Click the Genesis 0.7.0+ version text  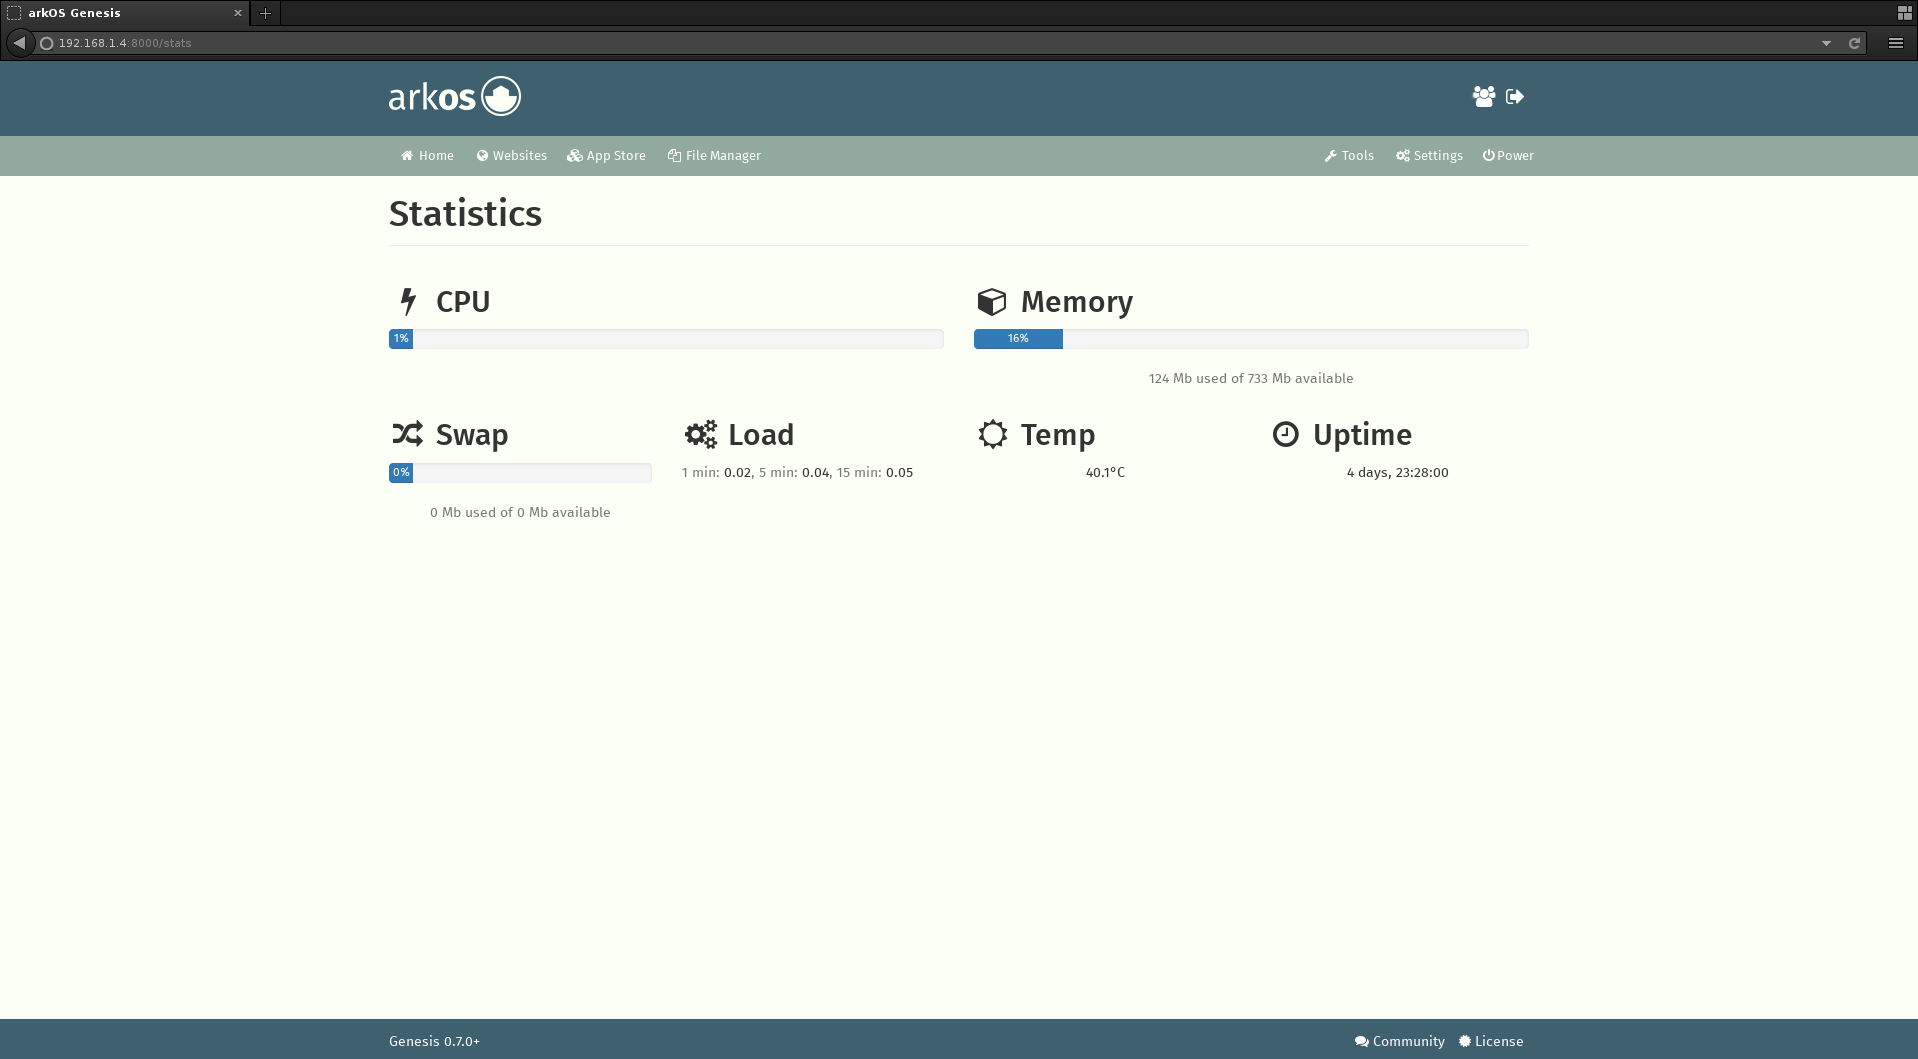[434, 1041]
